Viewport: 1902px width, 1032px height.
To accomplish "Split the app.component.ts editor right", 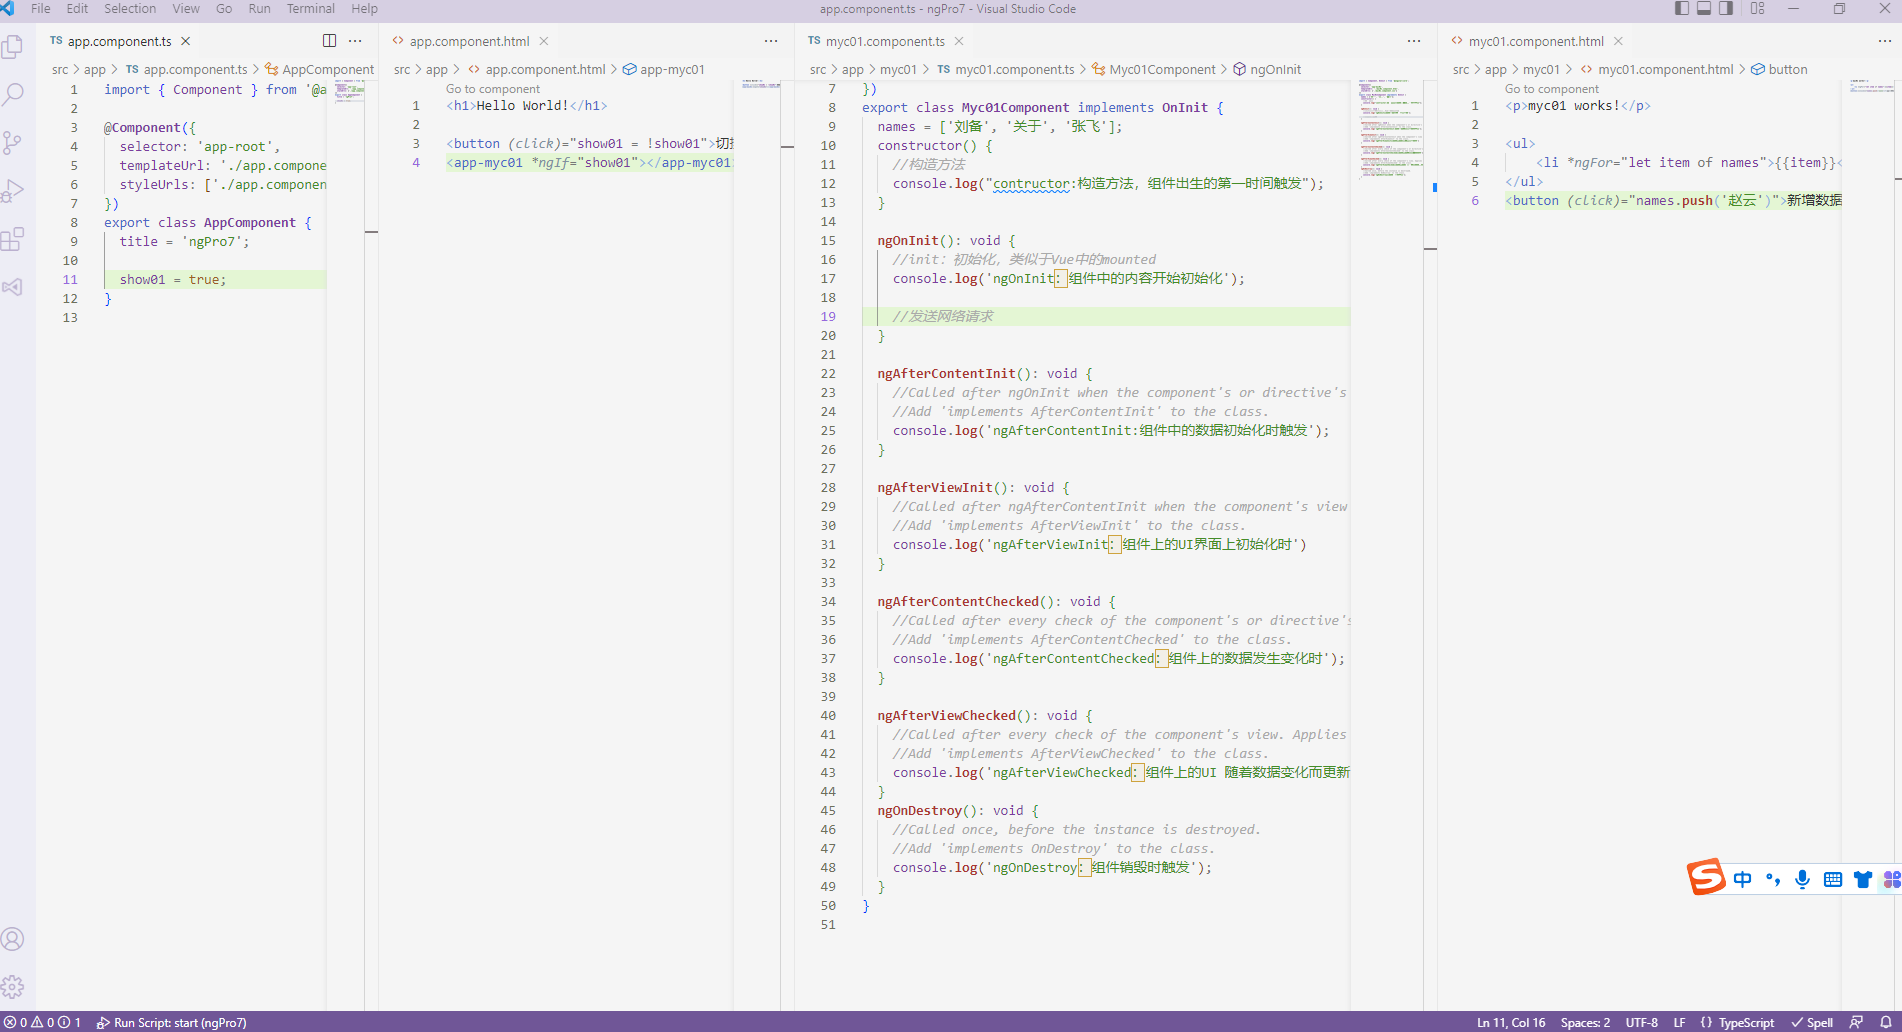I will click(x=329, y=41).
